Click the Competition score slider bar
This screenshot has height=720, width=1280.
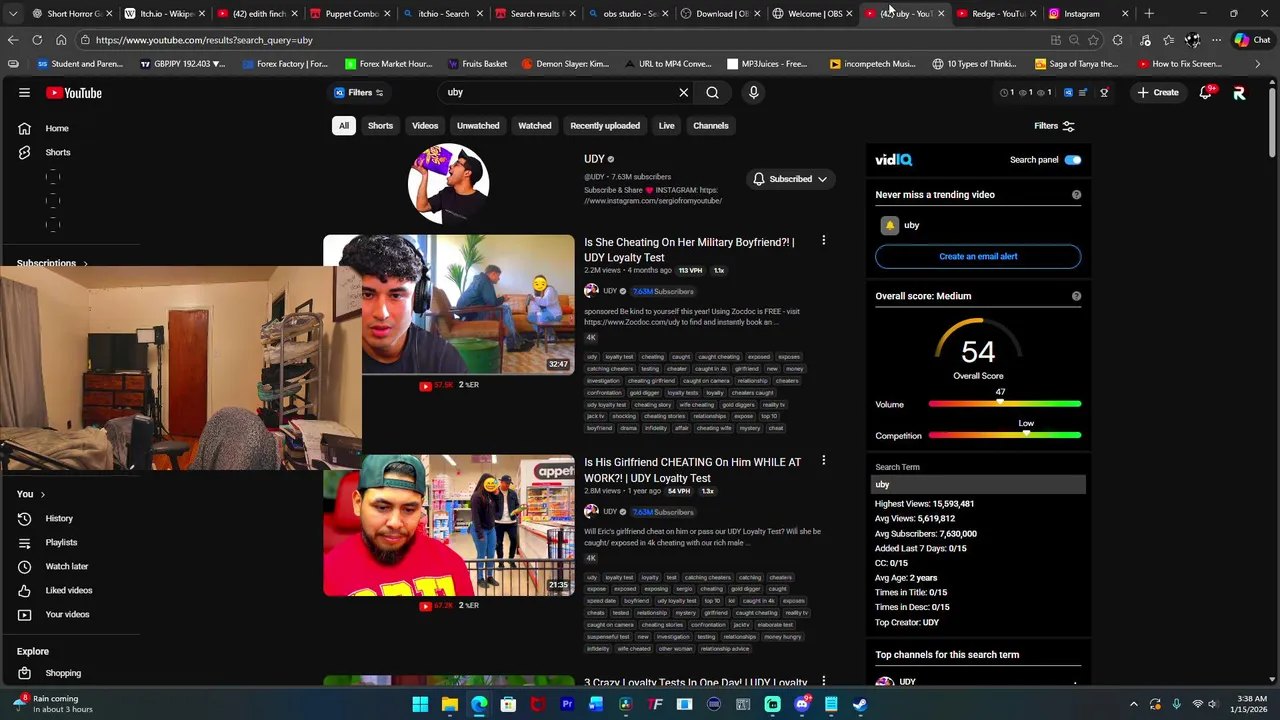(1004, 436)
